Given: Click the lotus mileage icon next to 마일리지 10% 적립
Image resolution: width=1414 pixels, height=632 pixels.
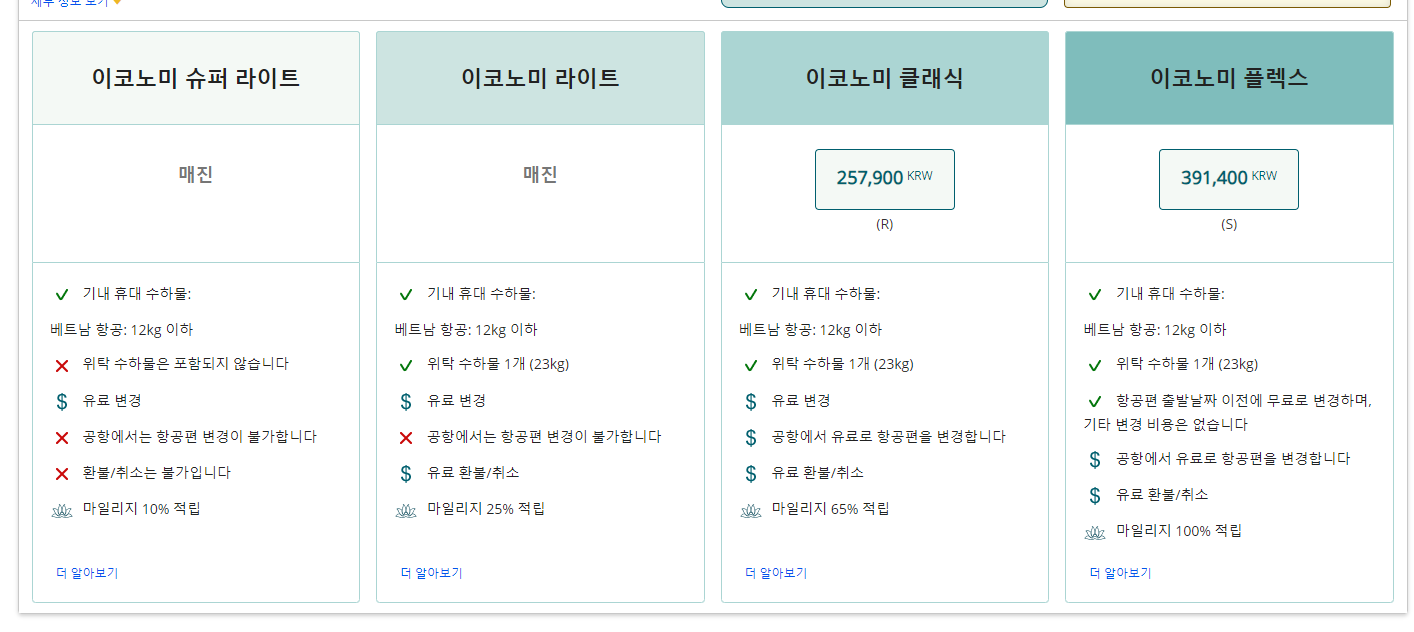Looking at the screenshot, I should (62, 508).
